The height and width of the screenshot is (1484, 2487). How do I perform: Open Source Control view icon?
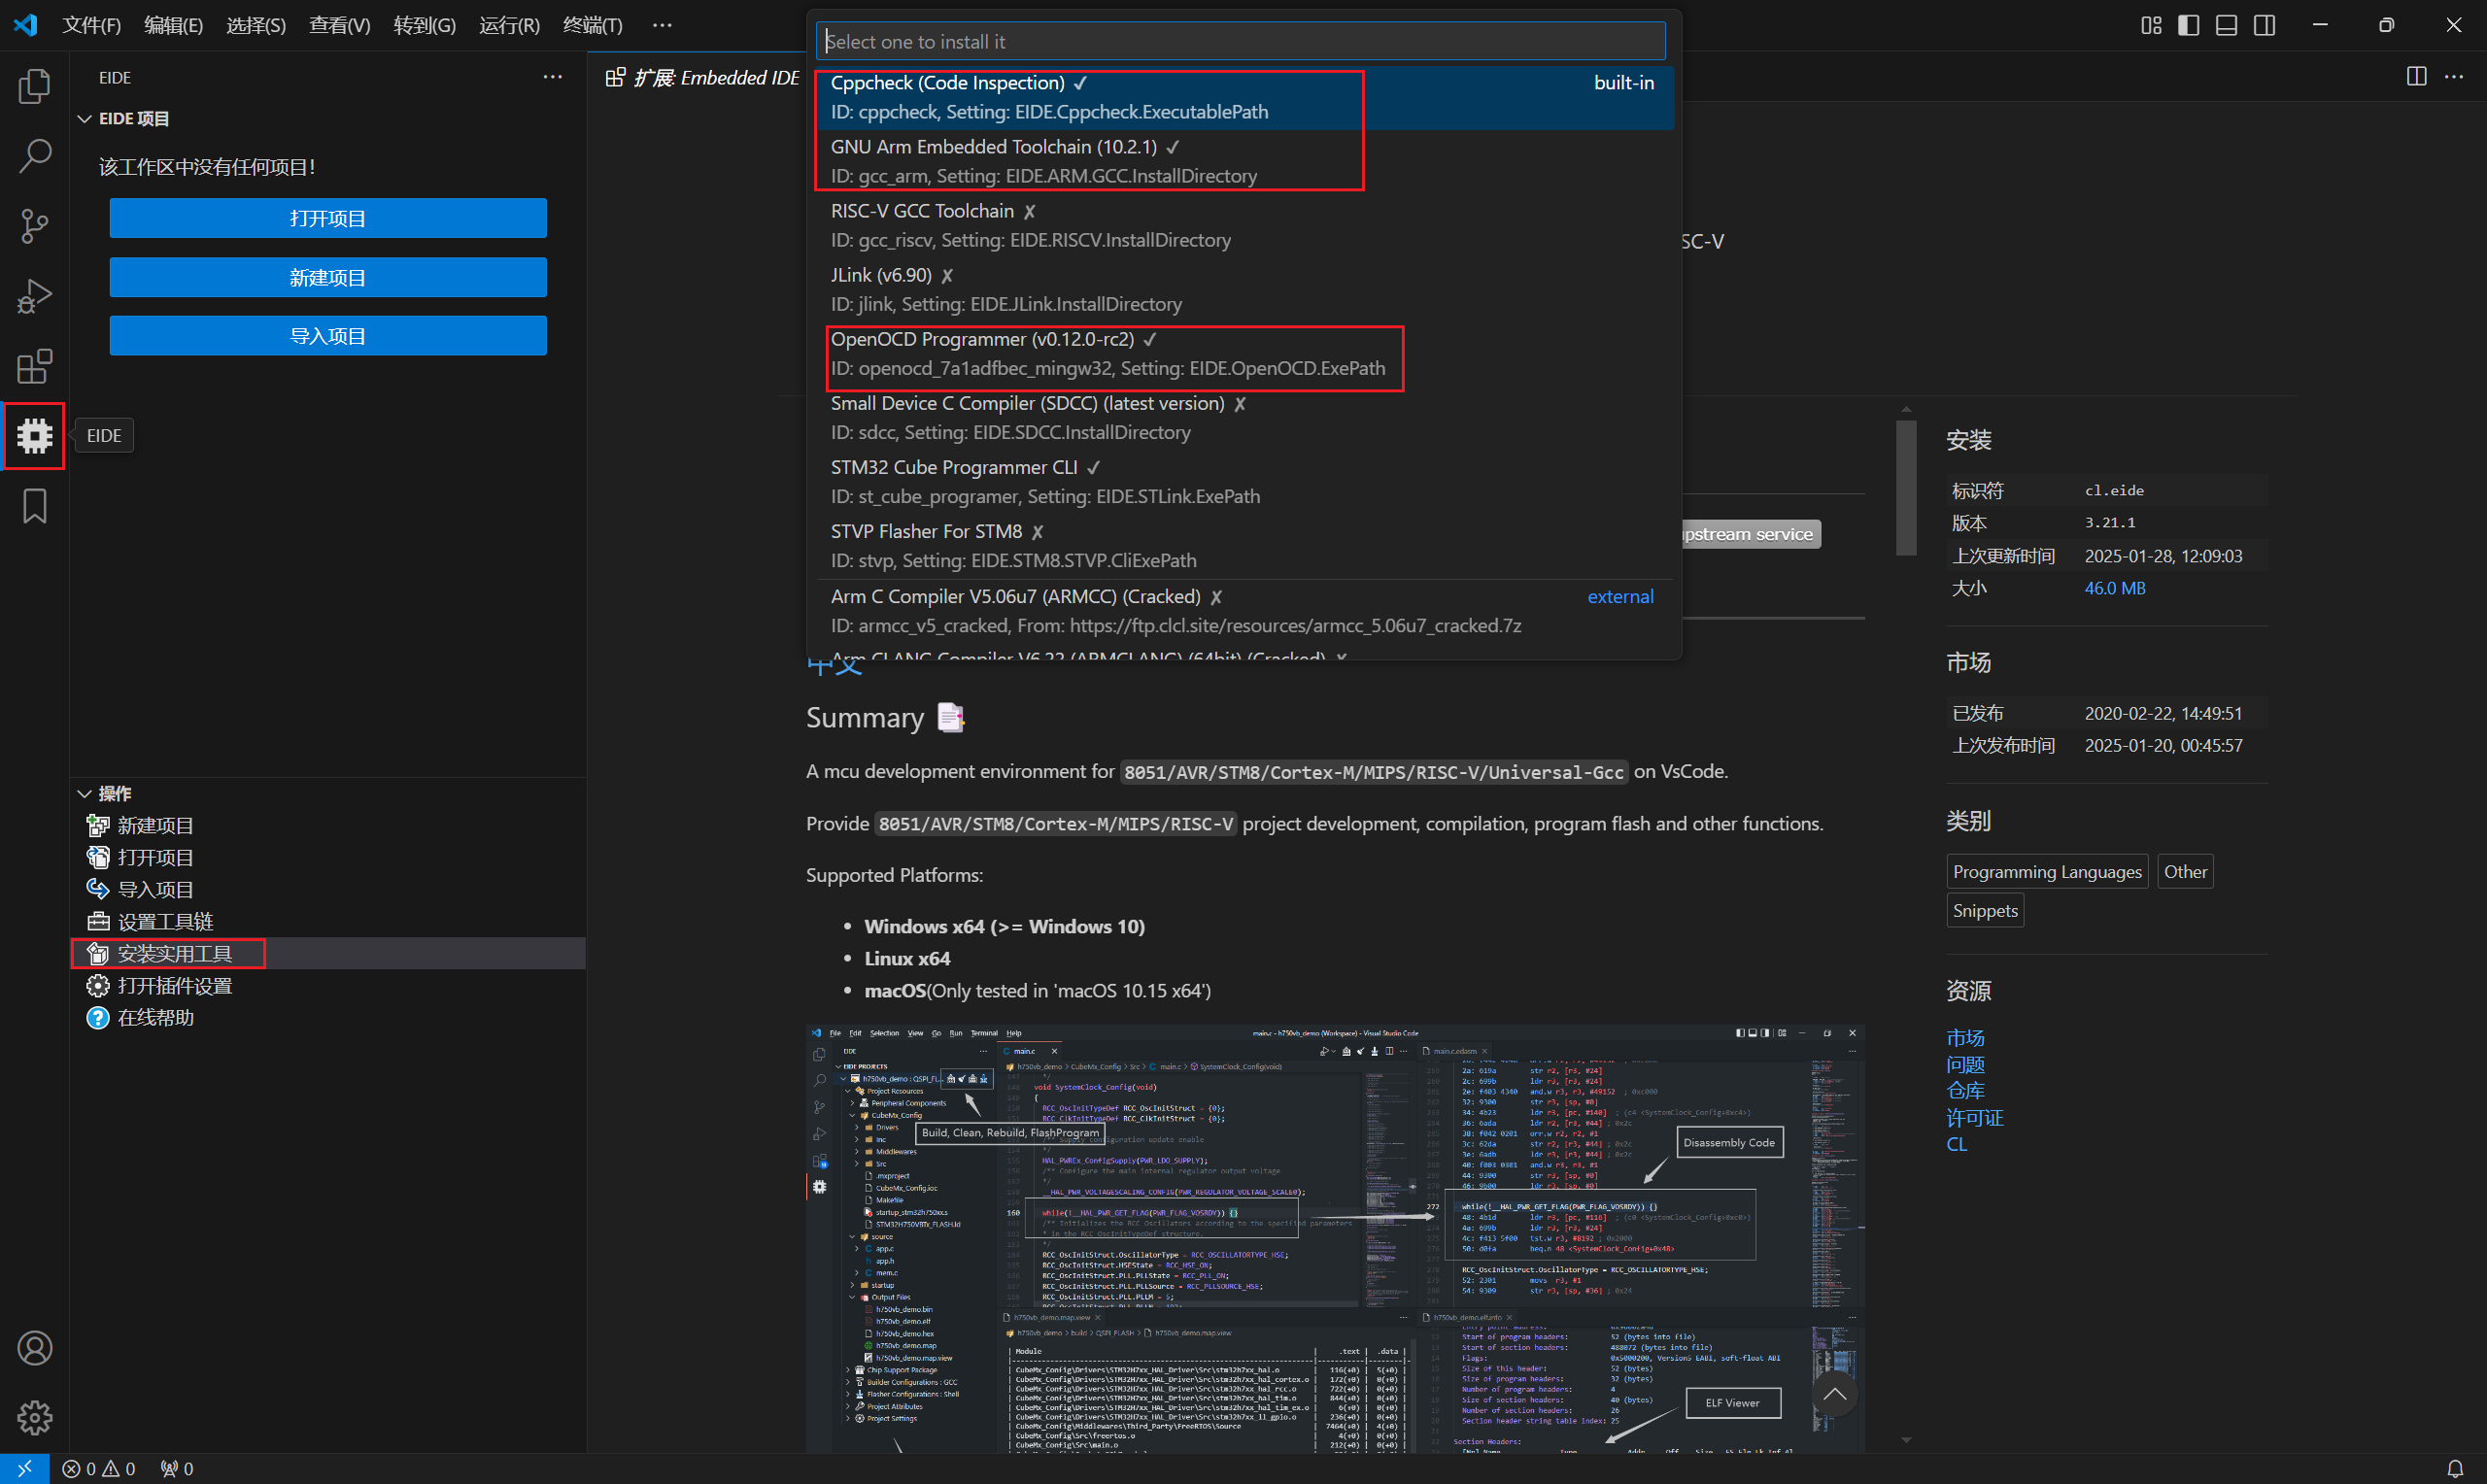(x=34, y=226)
